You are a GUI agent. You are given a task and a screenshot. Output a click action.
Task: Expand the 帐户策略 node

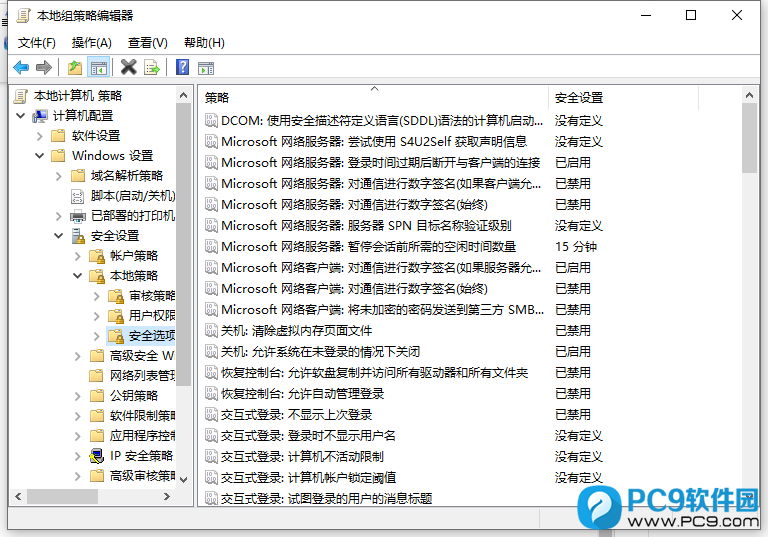tap(78, 256)
